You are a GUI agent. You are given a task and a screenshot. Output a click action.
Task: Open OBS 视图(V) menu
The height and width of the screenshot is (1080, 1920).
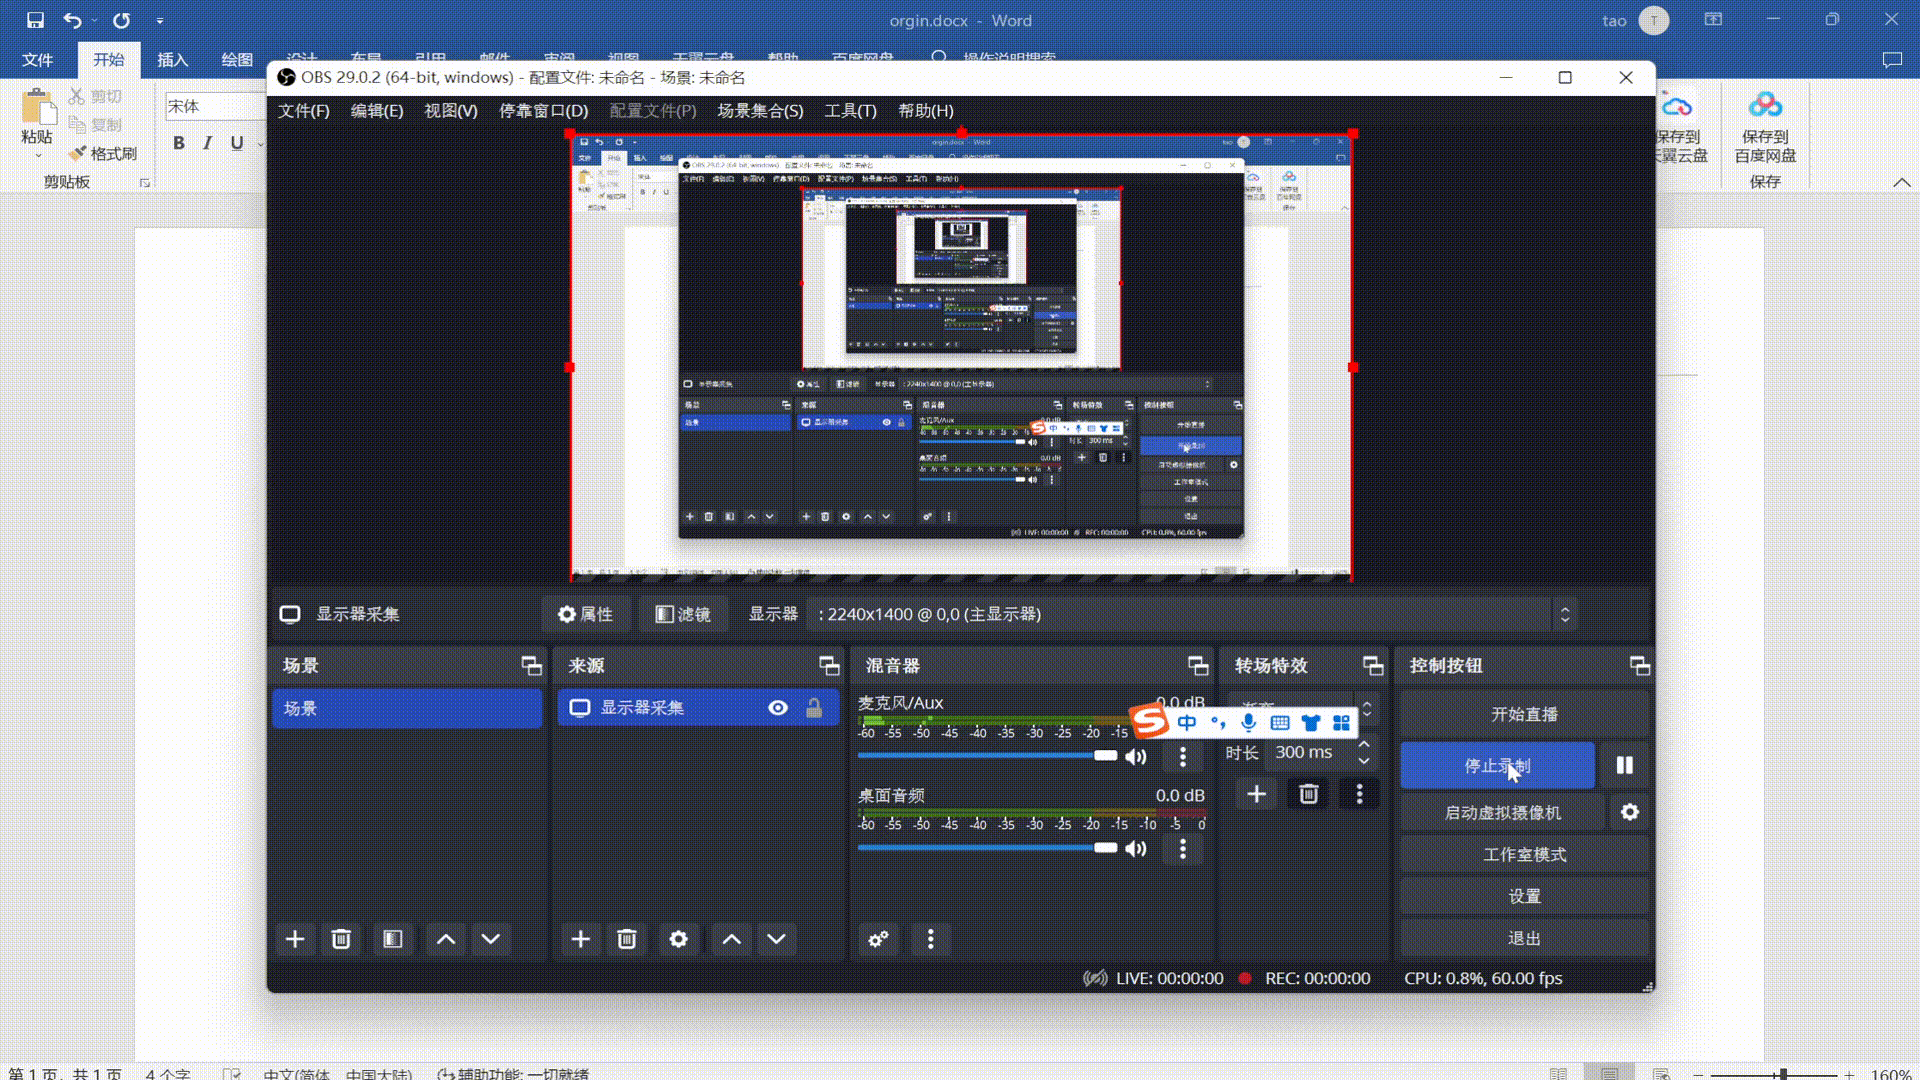(x=451, y=111)
